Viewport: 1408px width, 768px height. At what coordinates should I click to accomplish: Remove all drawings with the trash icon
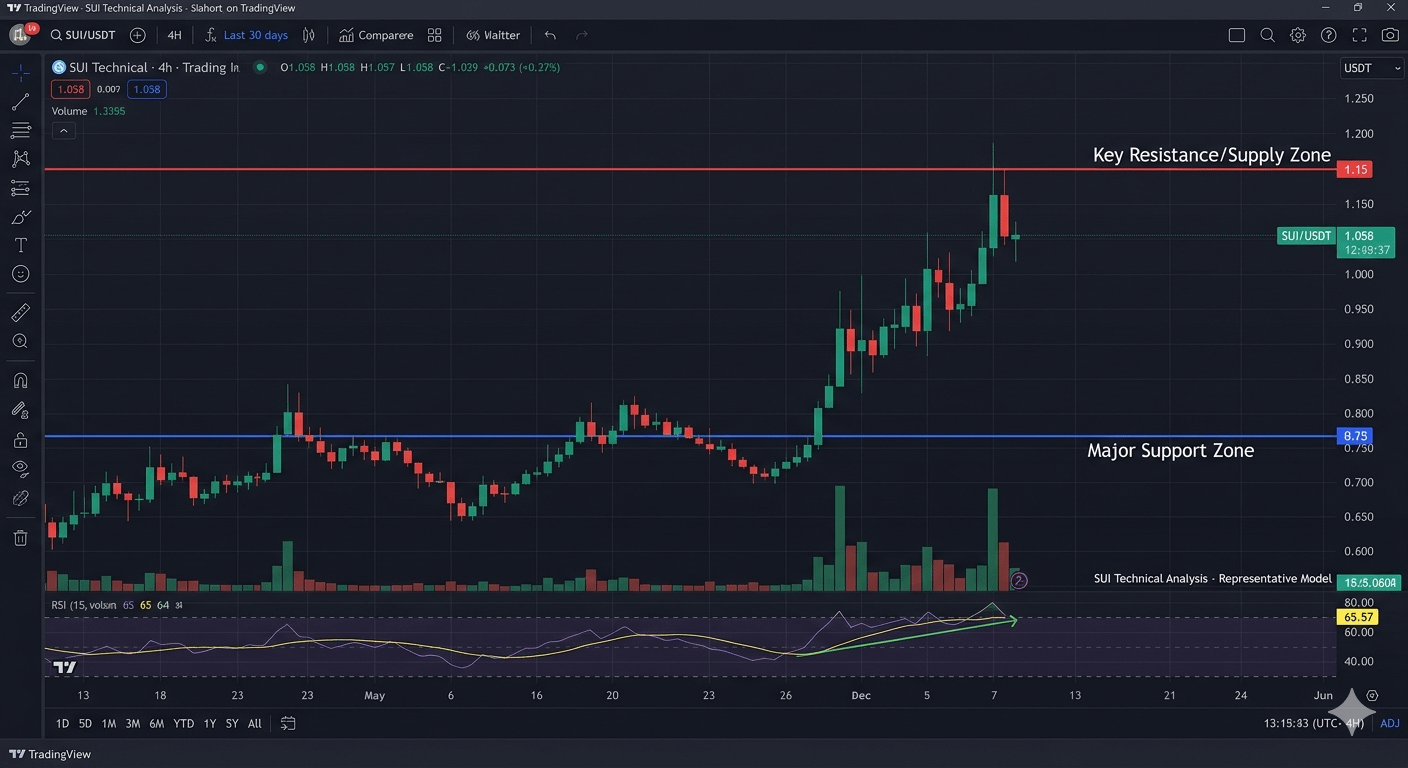coord(20,538)
